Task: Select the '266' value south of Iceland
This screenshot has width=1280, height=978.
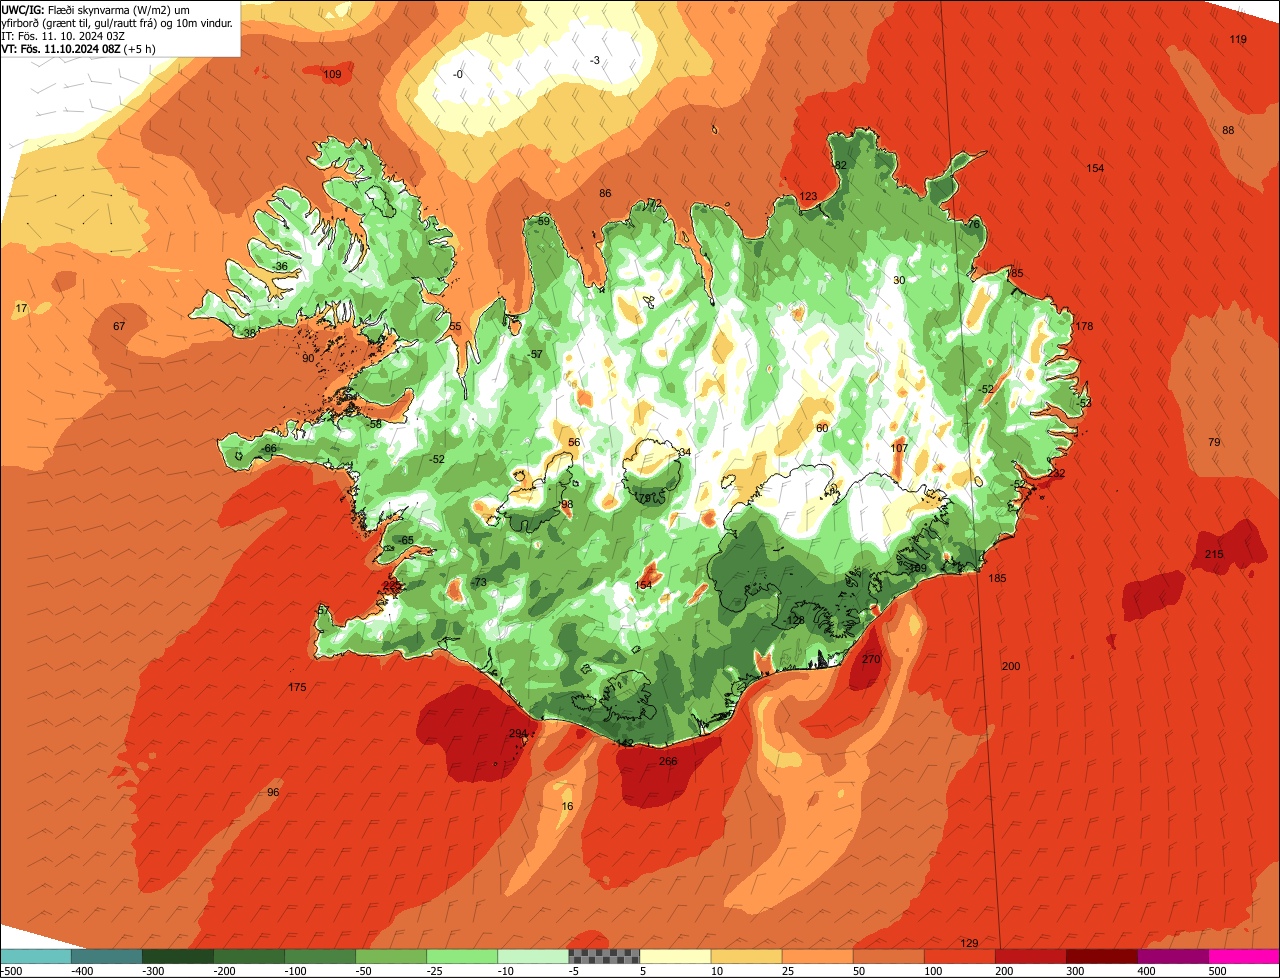Action: click(x=668, y=762)
